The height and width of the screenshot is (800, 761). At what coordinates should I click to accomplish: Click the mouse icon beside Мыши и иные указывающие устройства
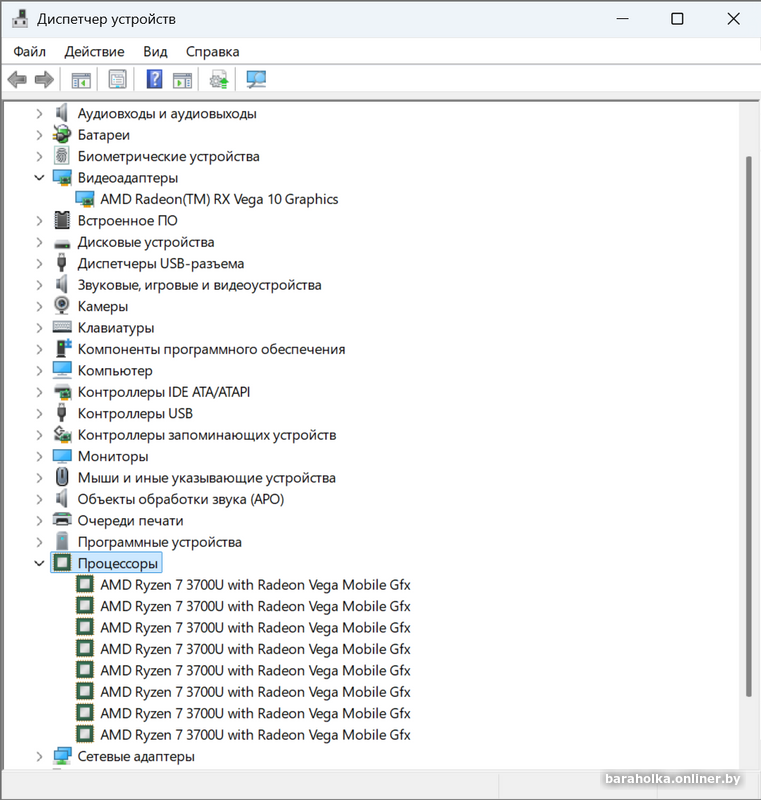coord(62,477)
